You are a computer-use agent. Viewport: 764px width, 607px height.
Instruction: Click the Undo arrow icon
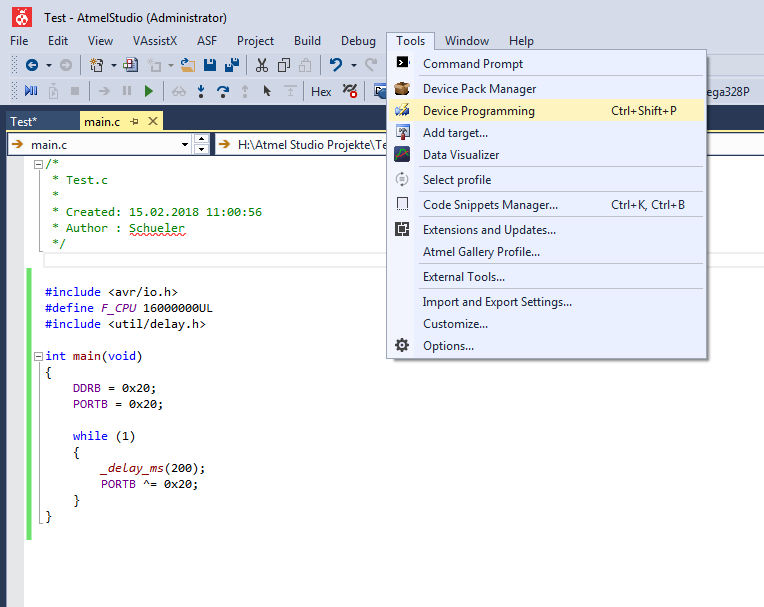(x=336, y=65)
